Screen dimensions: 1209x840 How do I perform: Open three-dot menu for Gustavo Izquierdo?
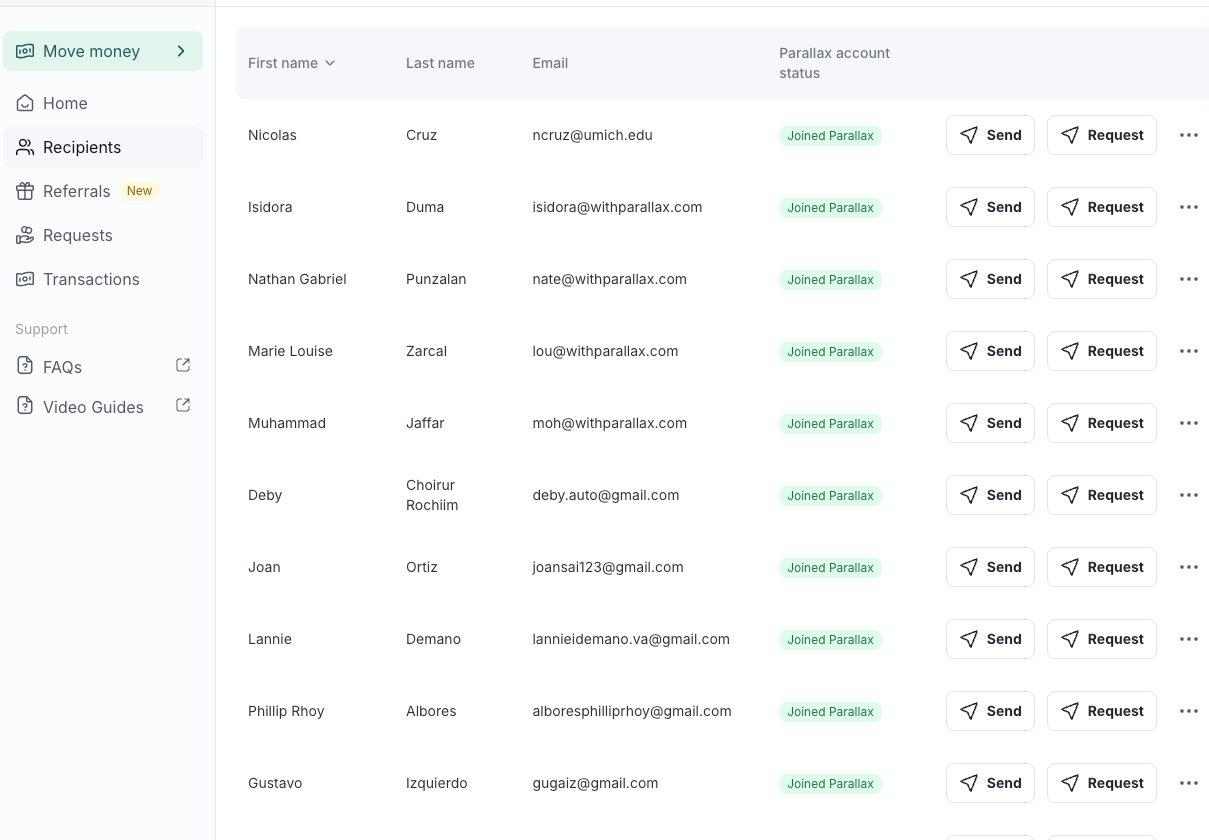coord(1188,783)
